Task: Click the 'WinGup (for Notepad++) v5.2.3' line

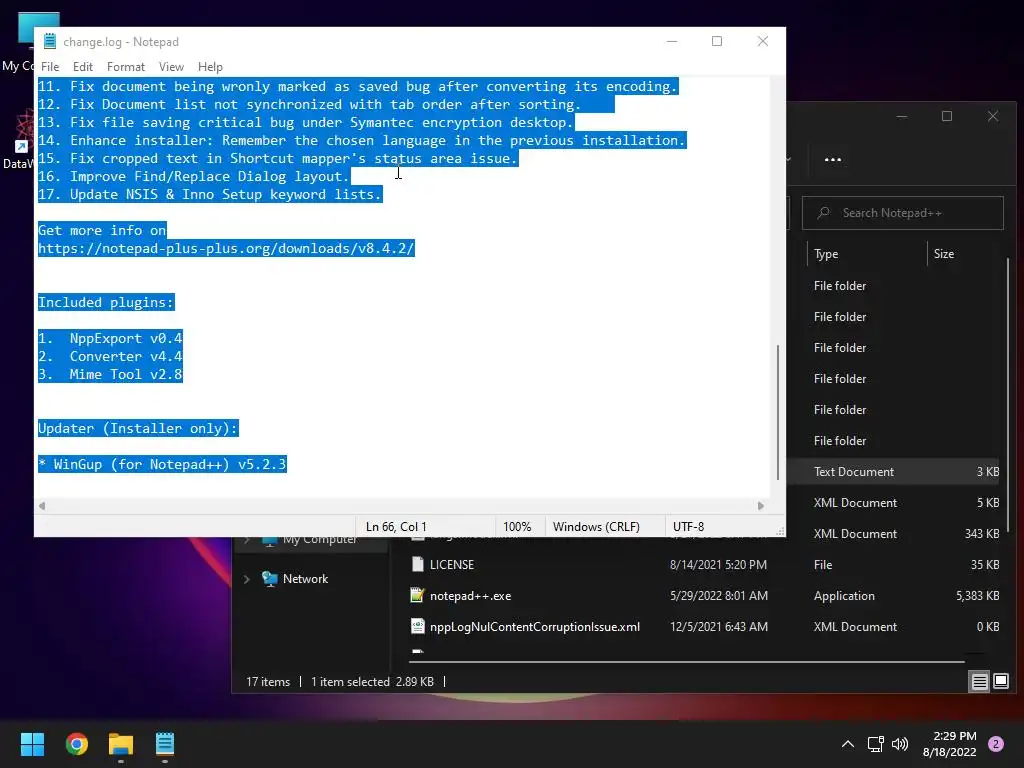Action: [x=163, y=464]
